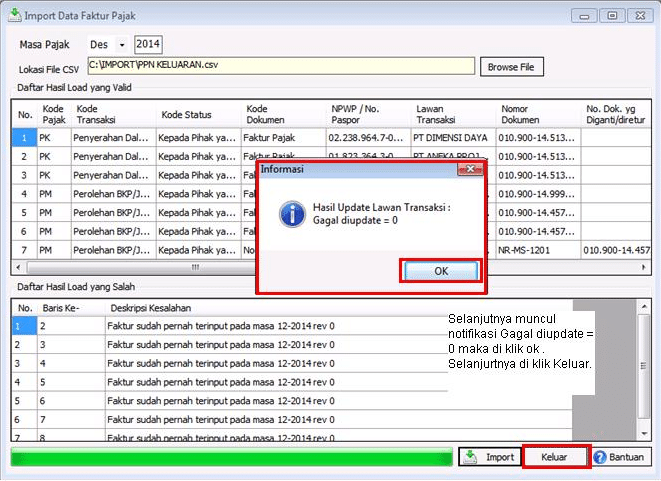Select row 1 in the valid load list

click(x=25, y=139)
